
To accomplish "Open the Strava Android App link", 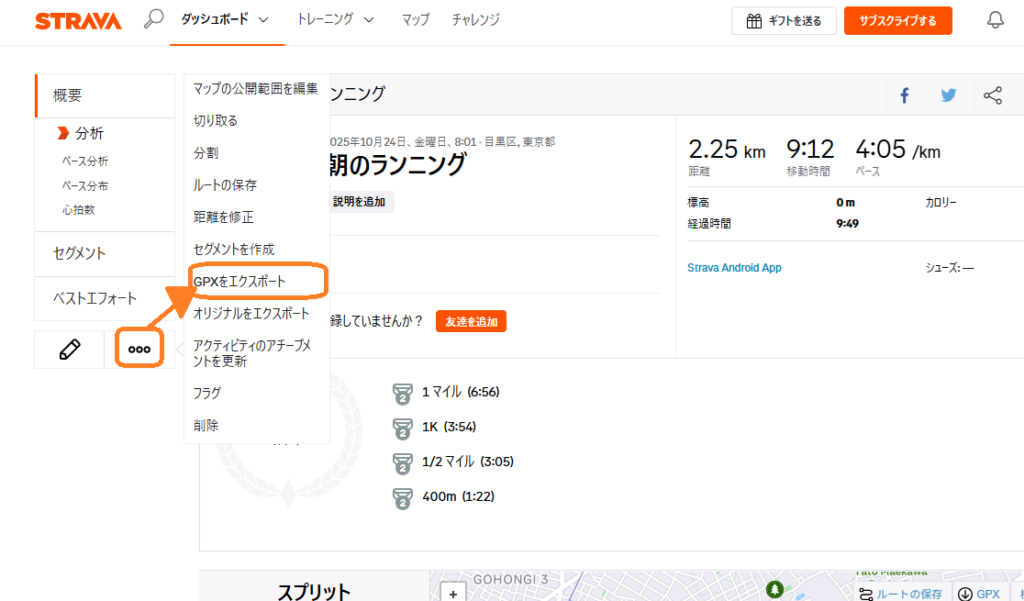I will click(x=735, y=267).
